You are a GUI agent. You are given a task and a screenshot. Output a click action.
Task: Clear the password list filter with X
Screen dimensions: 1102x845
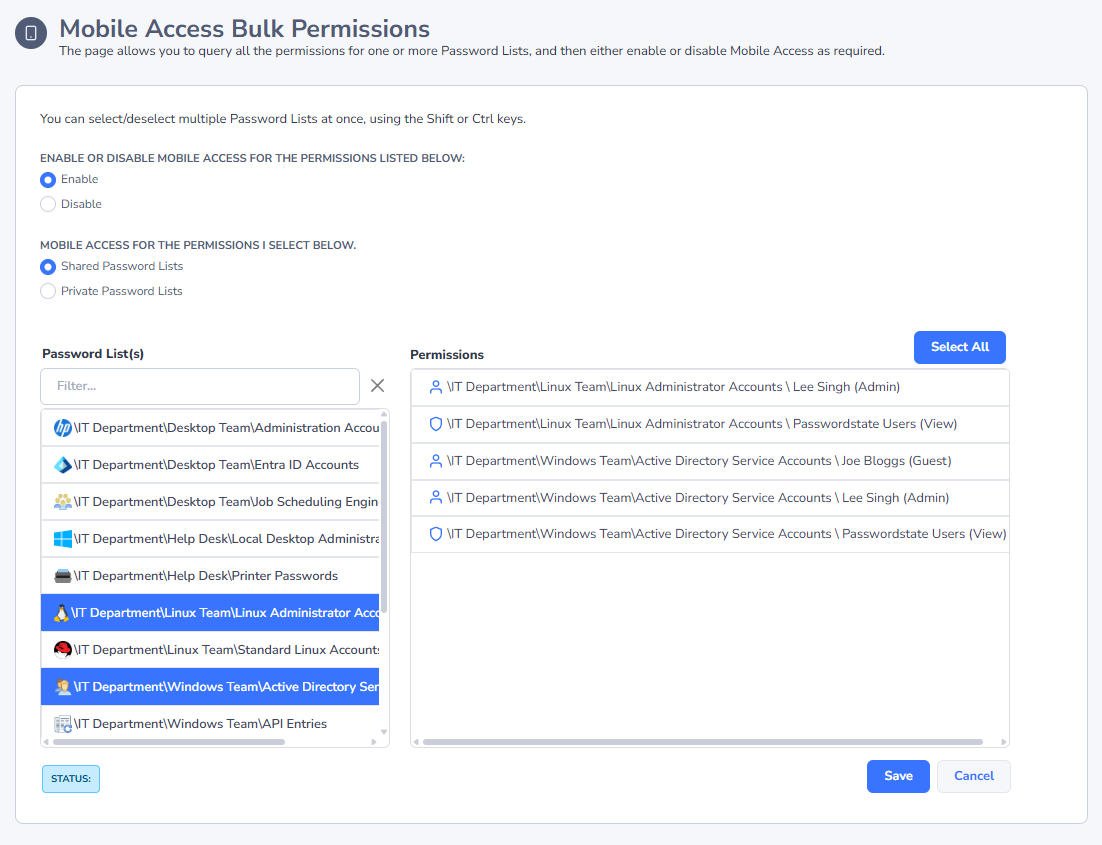click(x=377, y=385)
